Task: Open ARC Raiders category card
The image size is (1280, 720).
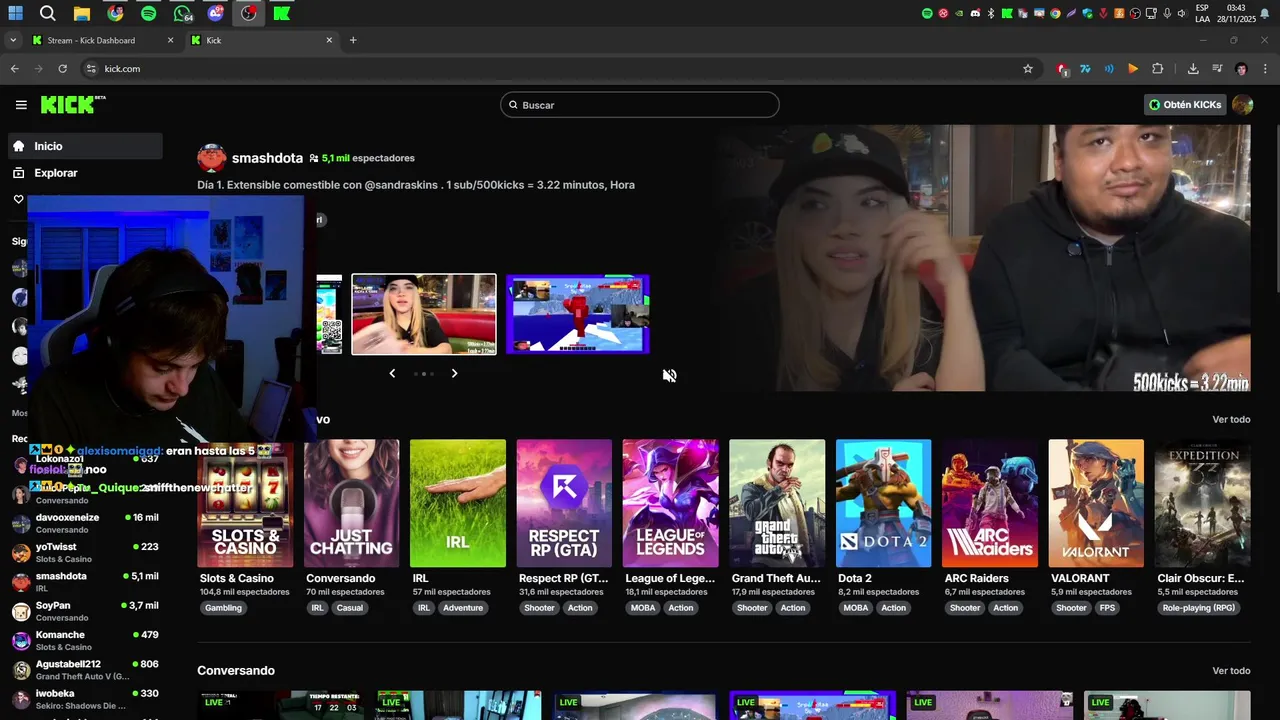Action: pyautogui.click(x=990, y=503)
